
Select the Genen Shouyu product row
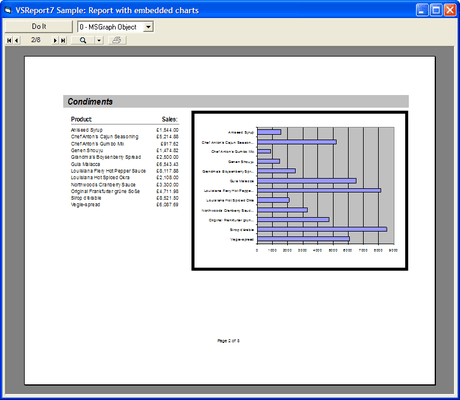(x=125, y=150)
